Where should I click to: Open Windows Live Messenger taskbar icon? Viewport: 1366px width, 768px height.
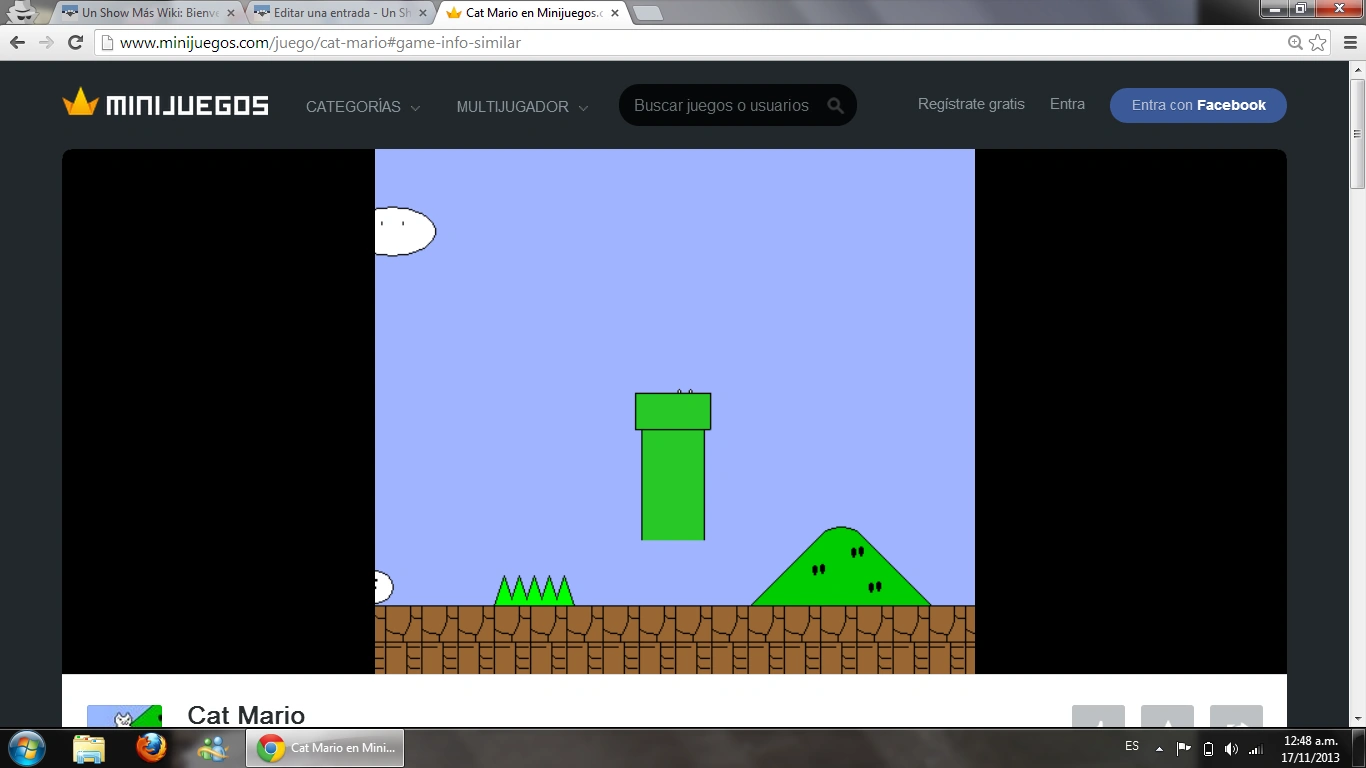pos(213,748)
